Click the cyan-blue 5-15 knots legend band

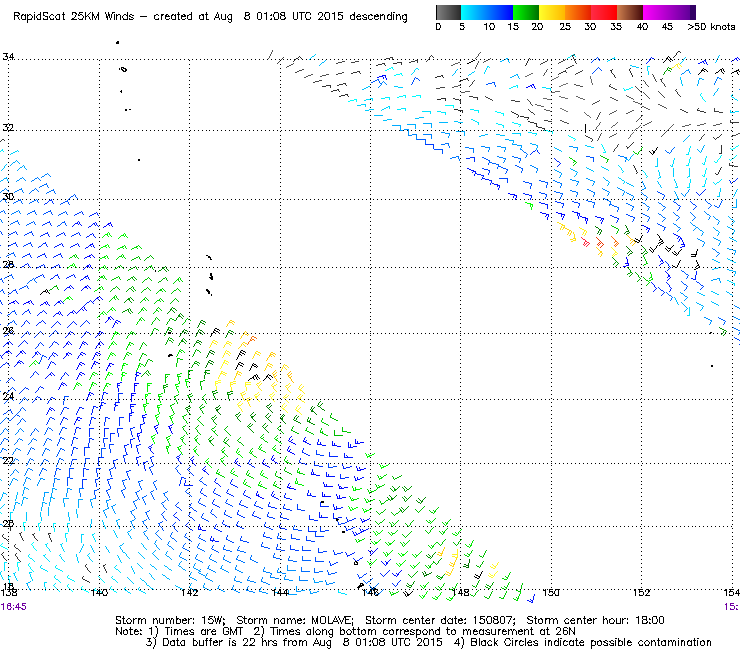coord(487,12)
